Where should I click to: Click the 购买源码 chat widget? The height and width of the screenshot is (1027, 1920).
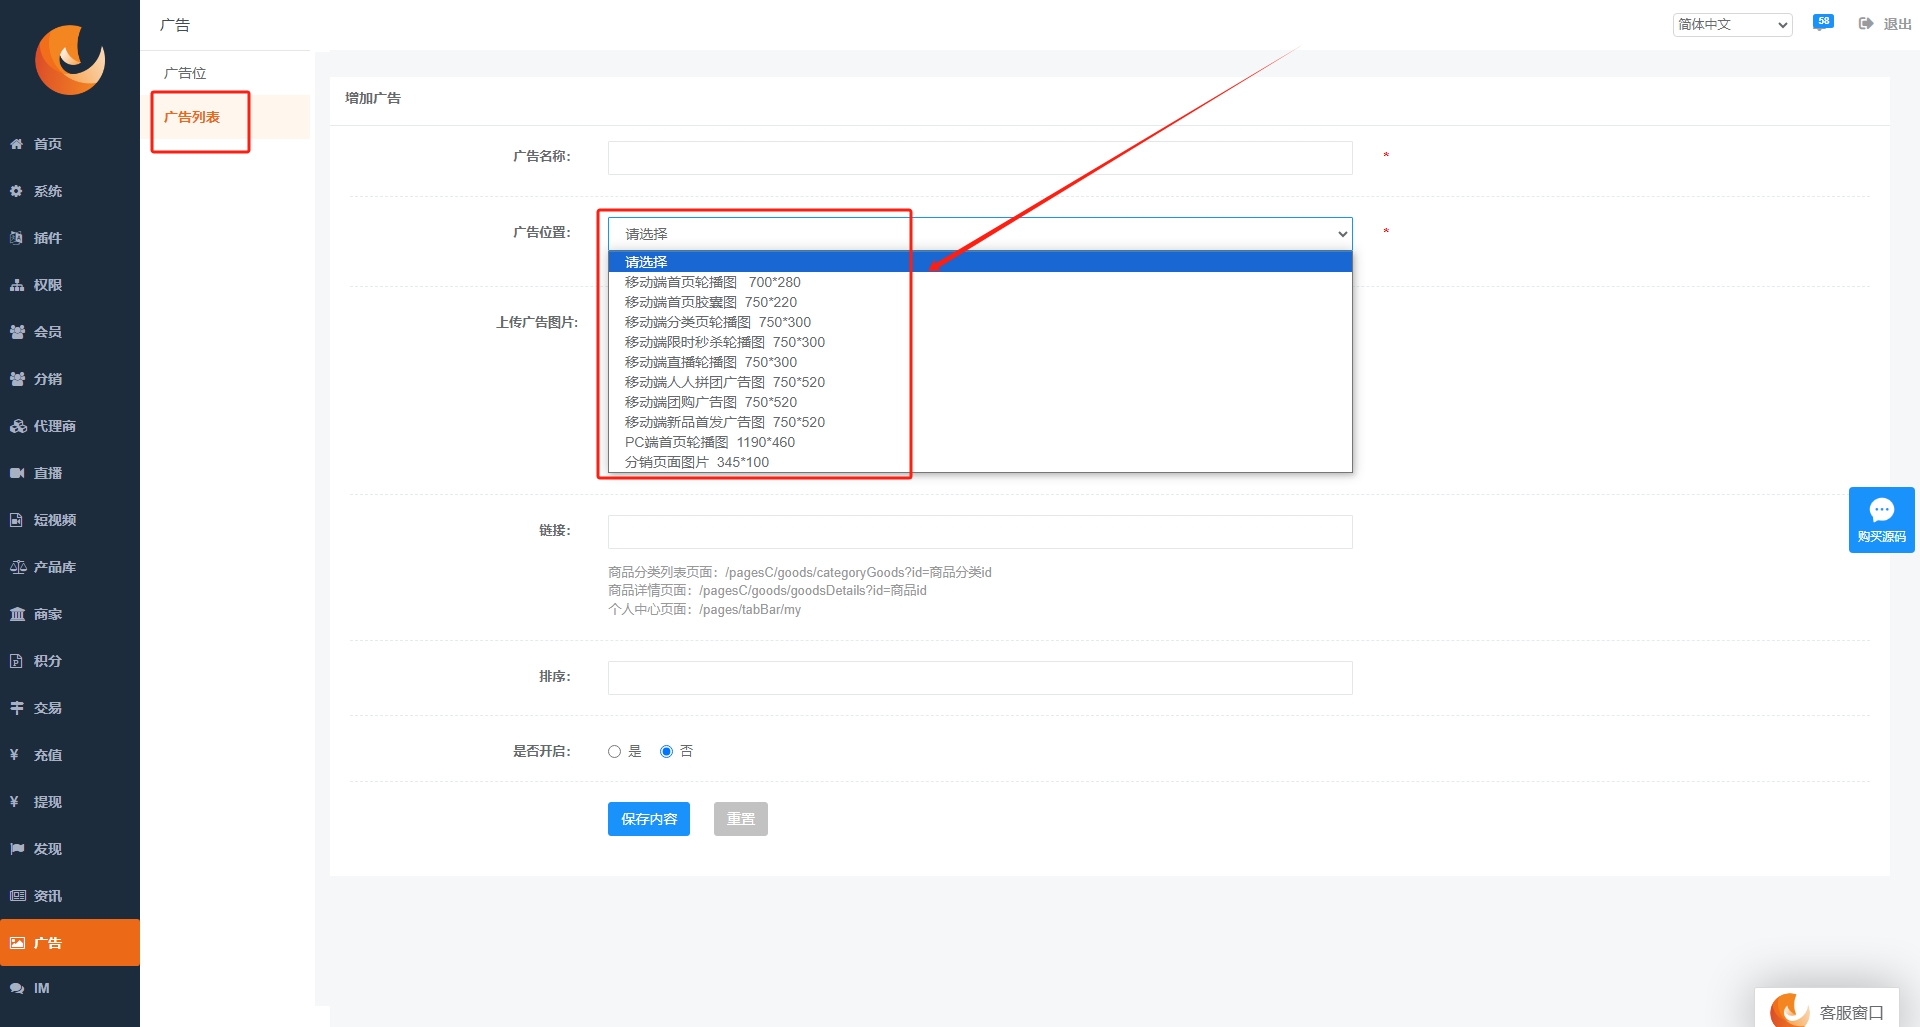point(1881,520)
